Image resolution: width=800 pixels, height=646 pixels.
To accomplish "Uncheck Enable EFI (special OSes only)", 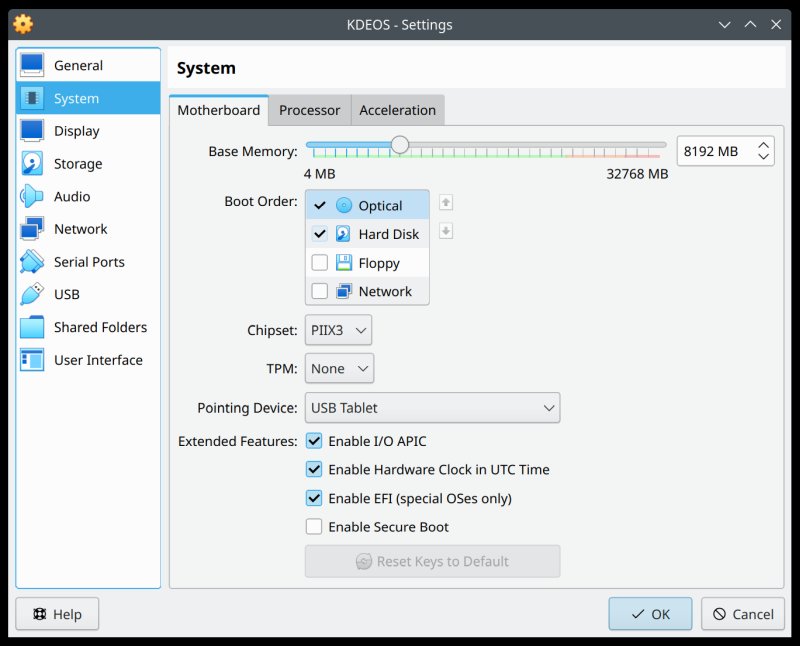I will (314, 498).
